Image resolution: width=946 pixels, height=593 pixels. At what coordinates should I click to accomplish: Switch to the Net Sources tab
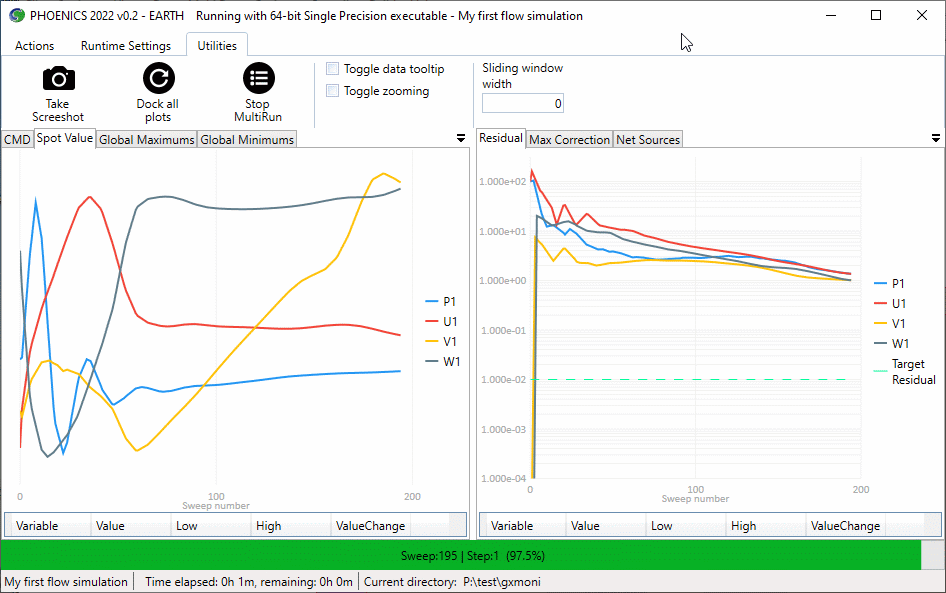pyautogui.click(x=648, y=140)
